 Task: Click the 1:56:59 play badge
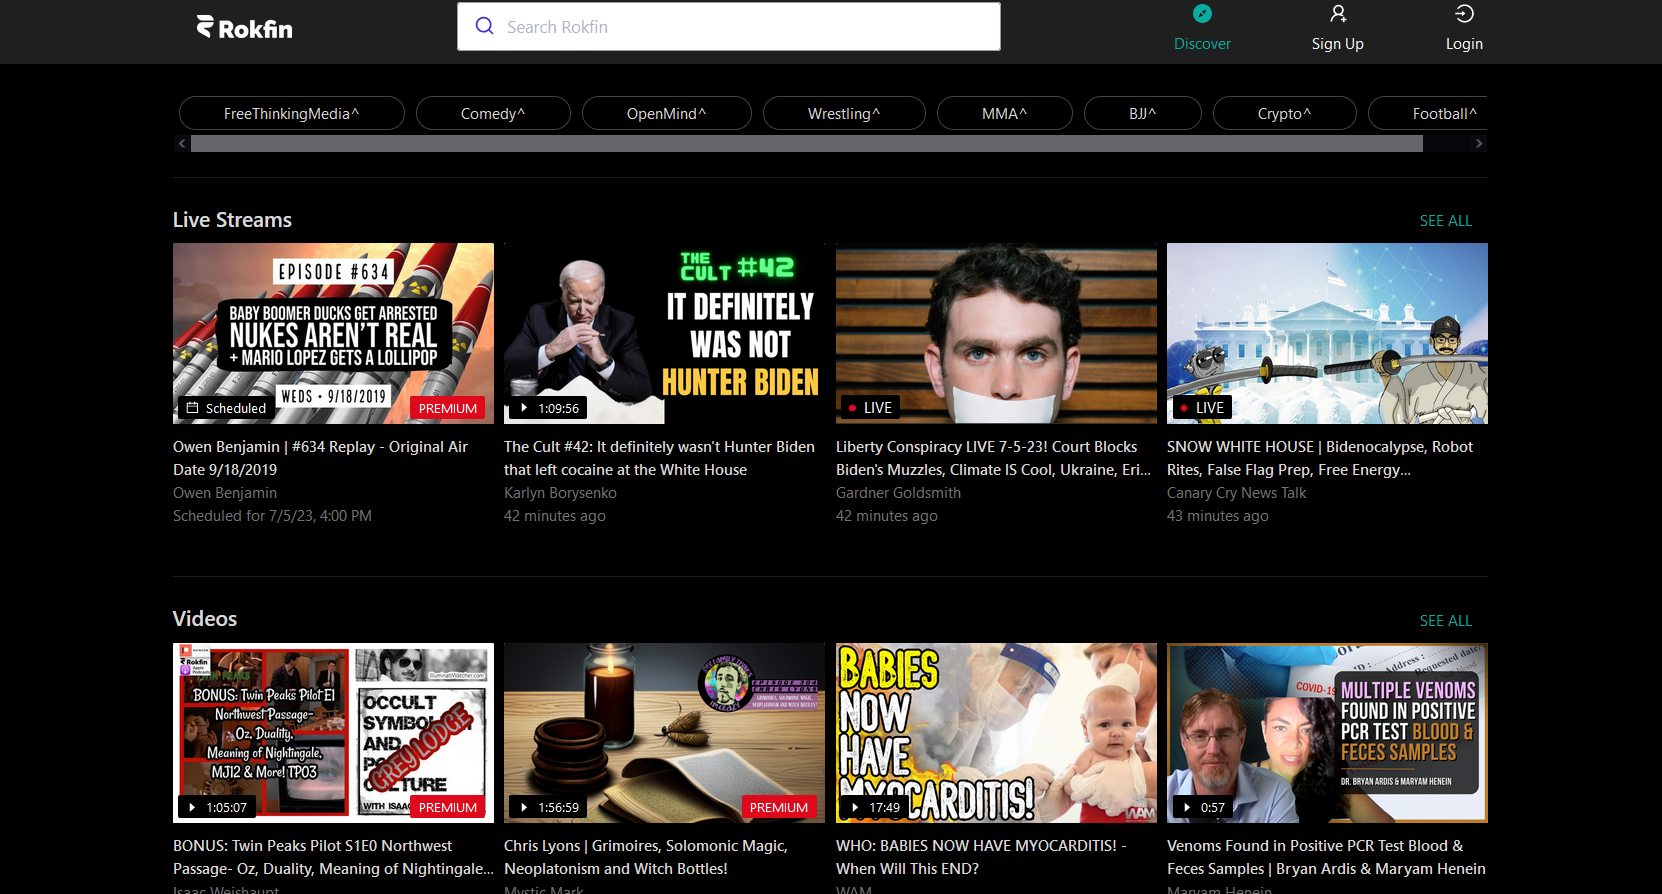[x=548, y=807]
